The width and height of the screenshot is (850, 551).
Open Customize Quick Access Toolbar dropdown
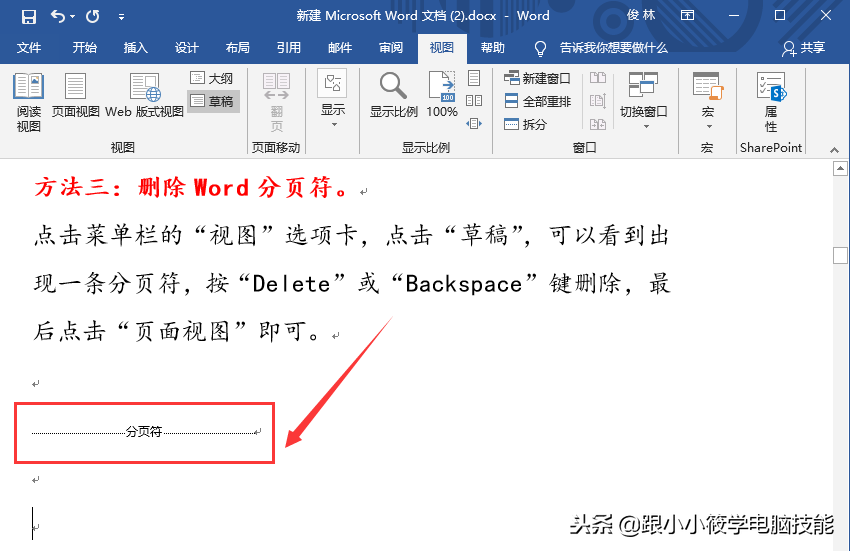pyautogui.click(x=121, y=17)
